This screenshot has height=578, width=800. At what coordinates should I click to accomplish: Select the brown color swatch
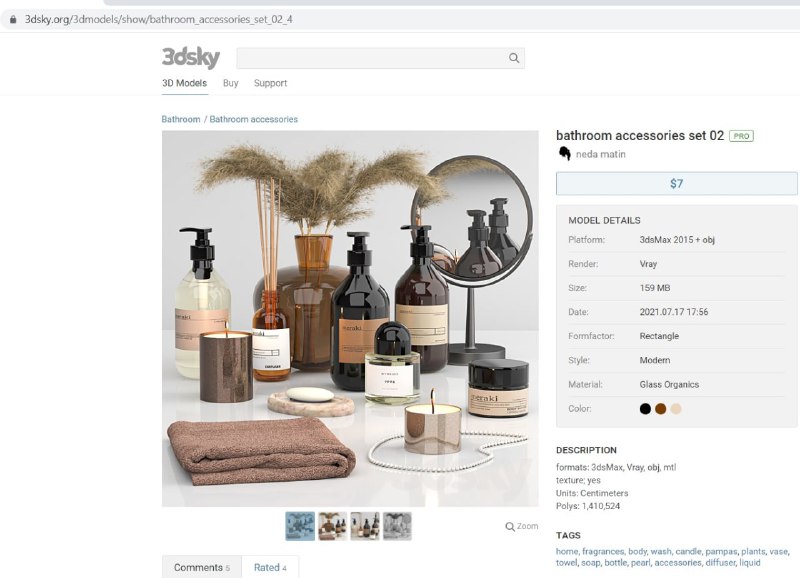coord(661,409)
